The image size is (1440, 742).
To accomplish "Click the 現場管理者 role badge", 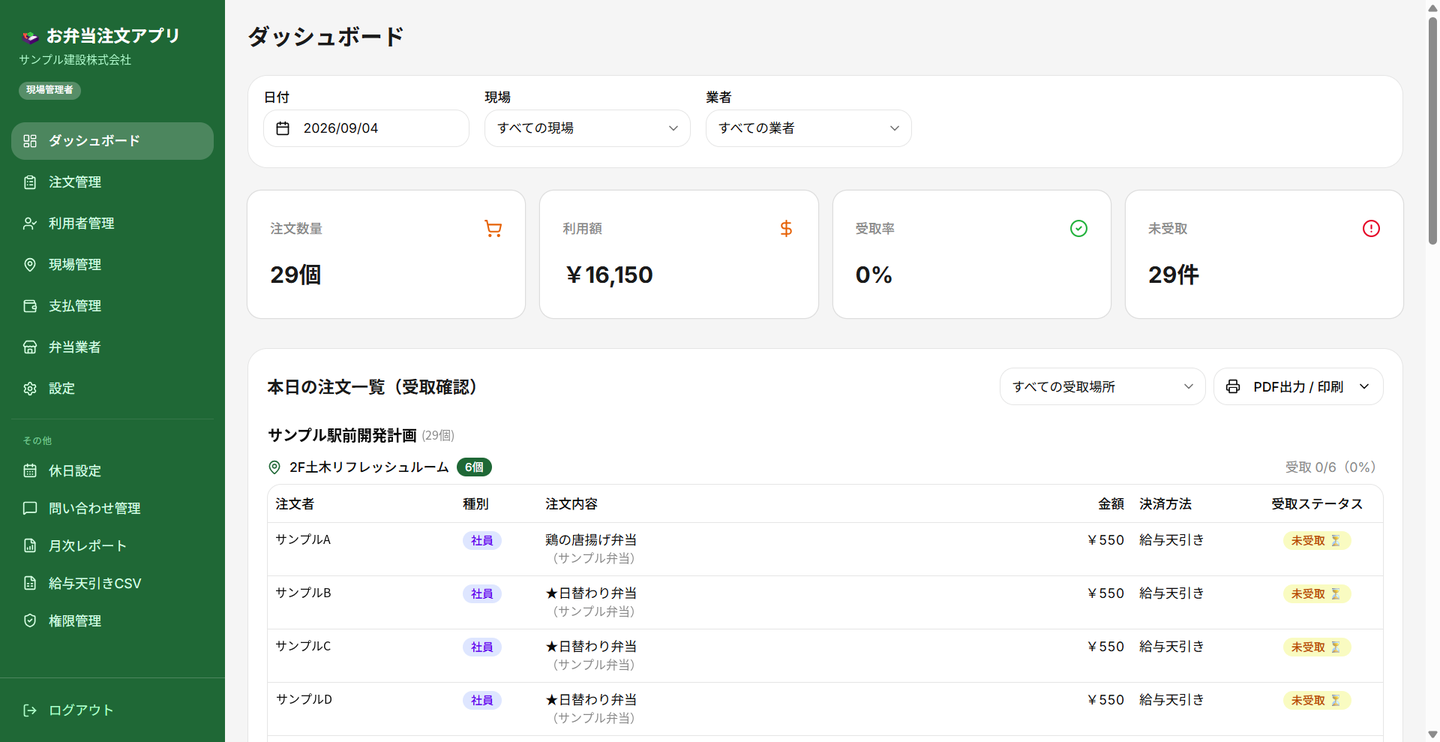I will point(50,90).
